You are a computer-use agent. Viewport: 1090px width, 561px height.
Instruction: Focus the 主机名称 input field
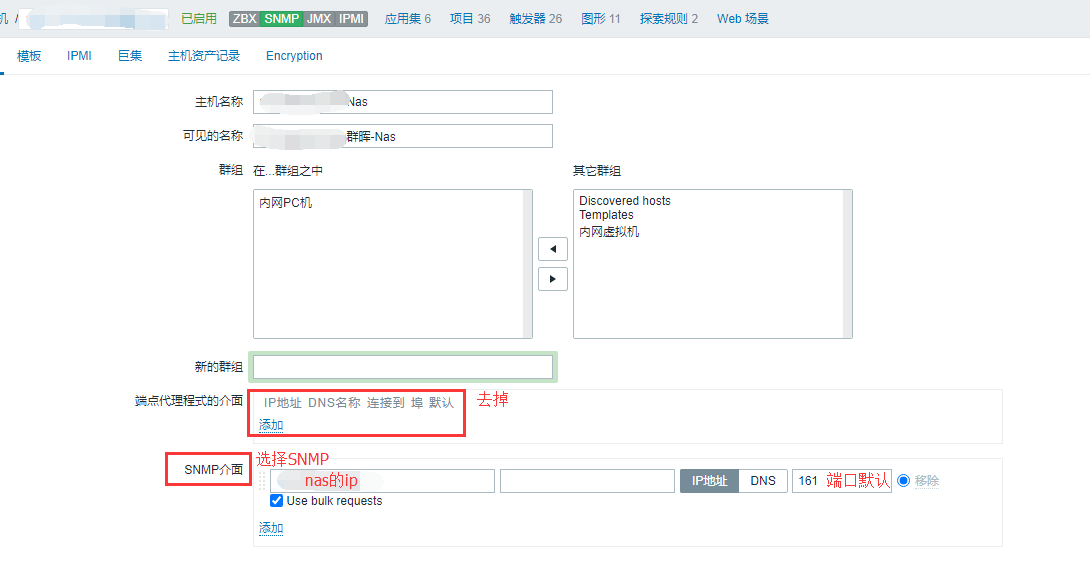coord(402,101)
